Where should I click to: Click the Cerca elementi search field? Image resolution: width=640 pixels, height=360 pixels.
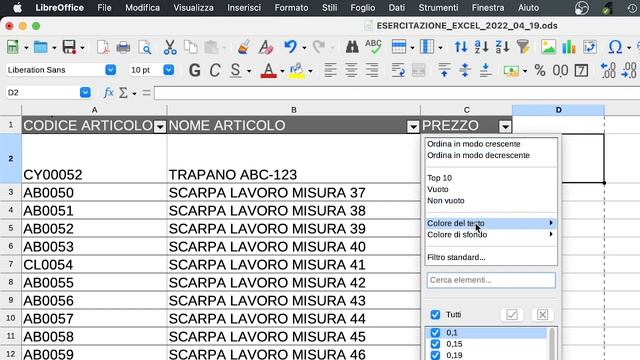[491, 280]
